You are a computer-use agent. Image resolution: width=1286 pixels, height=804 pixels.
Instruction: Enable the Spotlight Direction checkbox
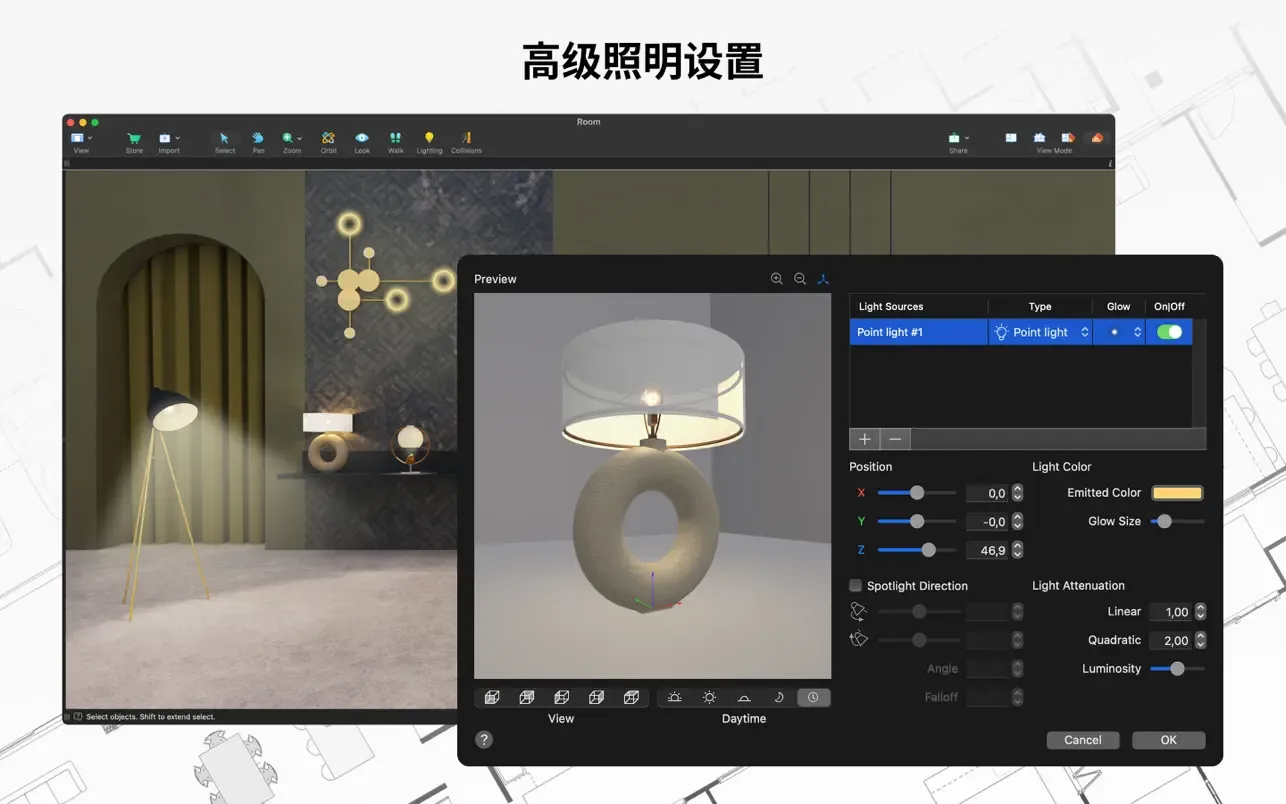point(855,586)
